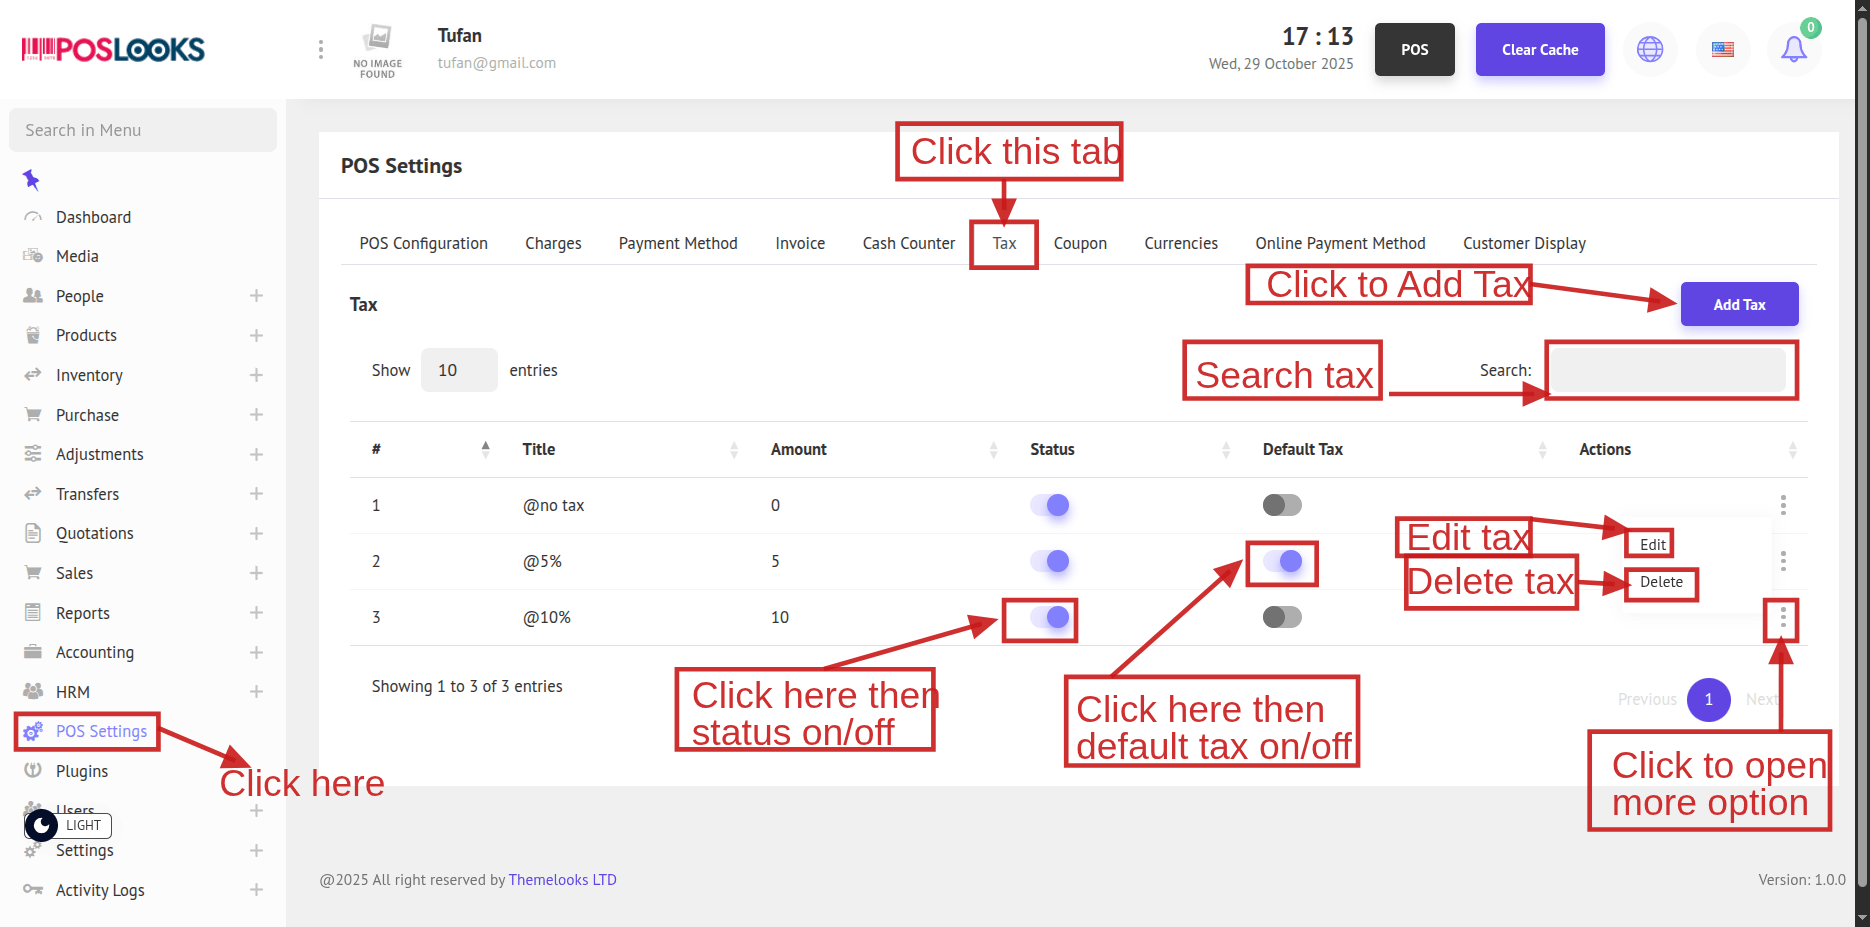
Task: Click the notification bell icon
Action: 1794,49
